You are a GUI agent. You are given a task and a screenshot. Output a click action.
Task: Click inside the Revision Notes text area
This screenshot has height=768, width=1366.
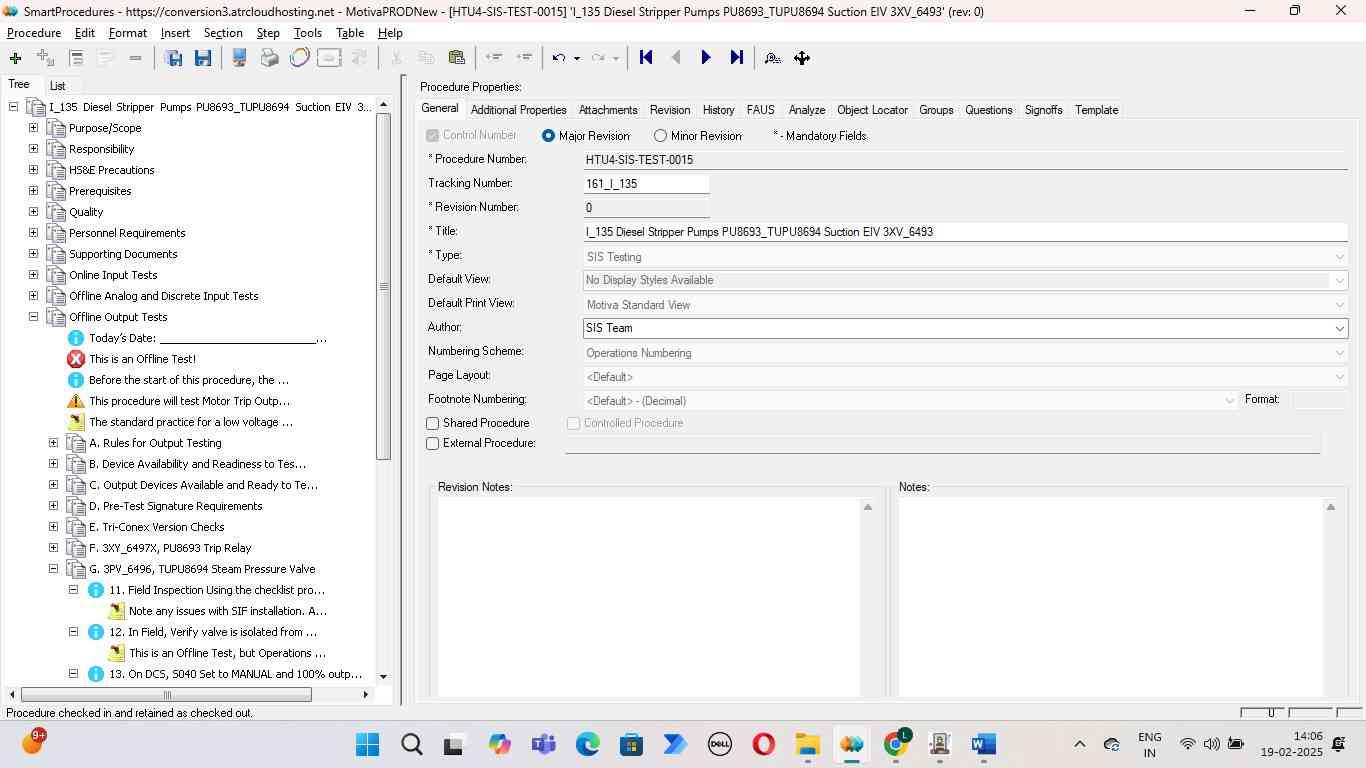(x=649, y=597)
